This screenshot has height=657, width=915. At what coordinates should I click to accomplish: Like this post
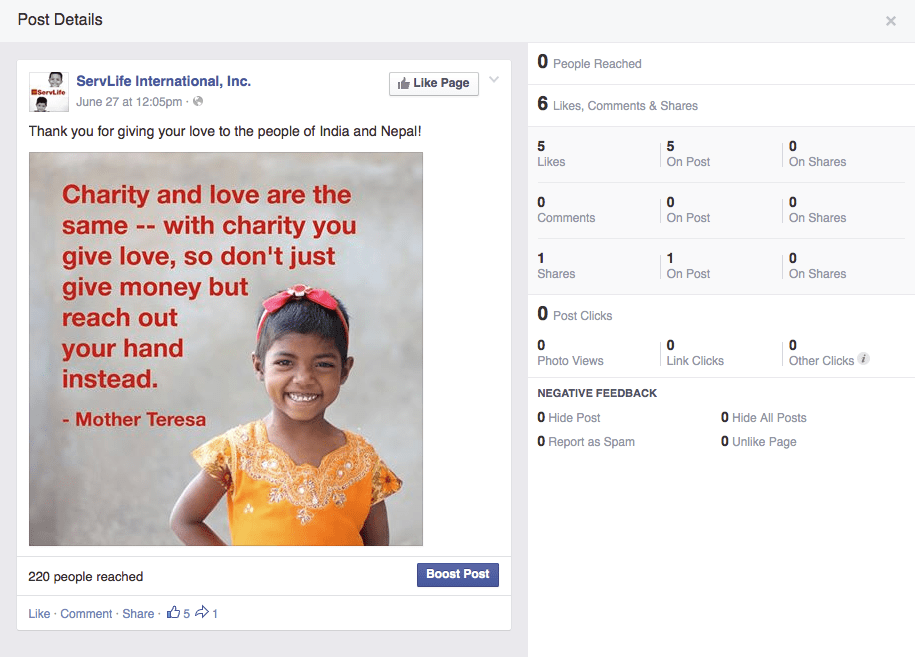coord(39,614)
